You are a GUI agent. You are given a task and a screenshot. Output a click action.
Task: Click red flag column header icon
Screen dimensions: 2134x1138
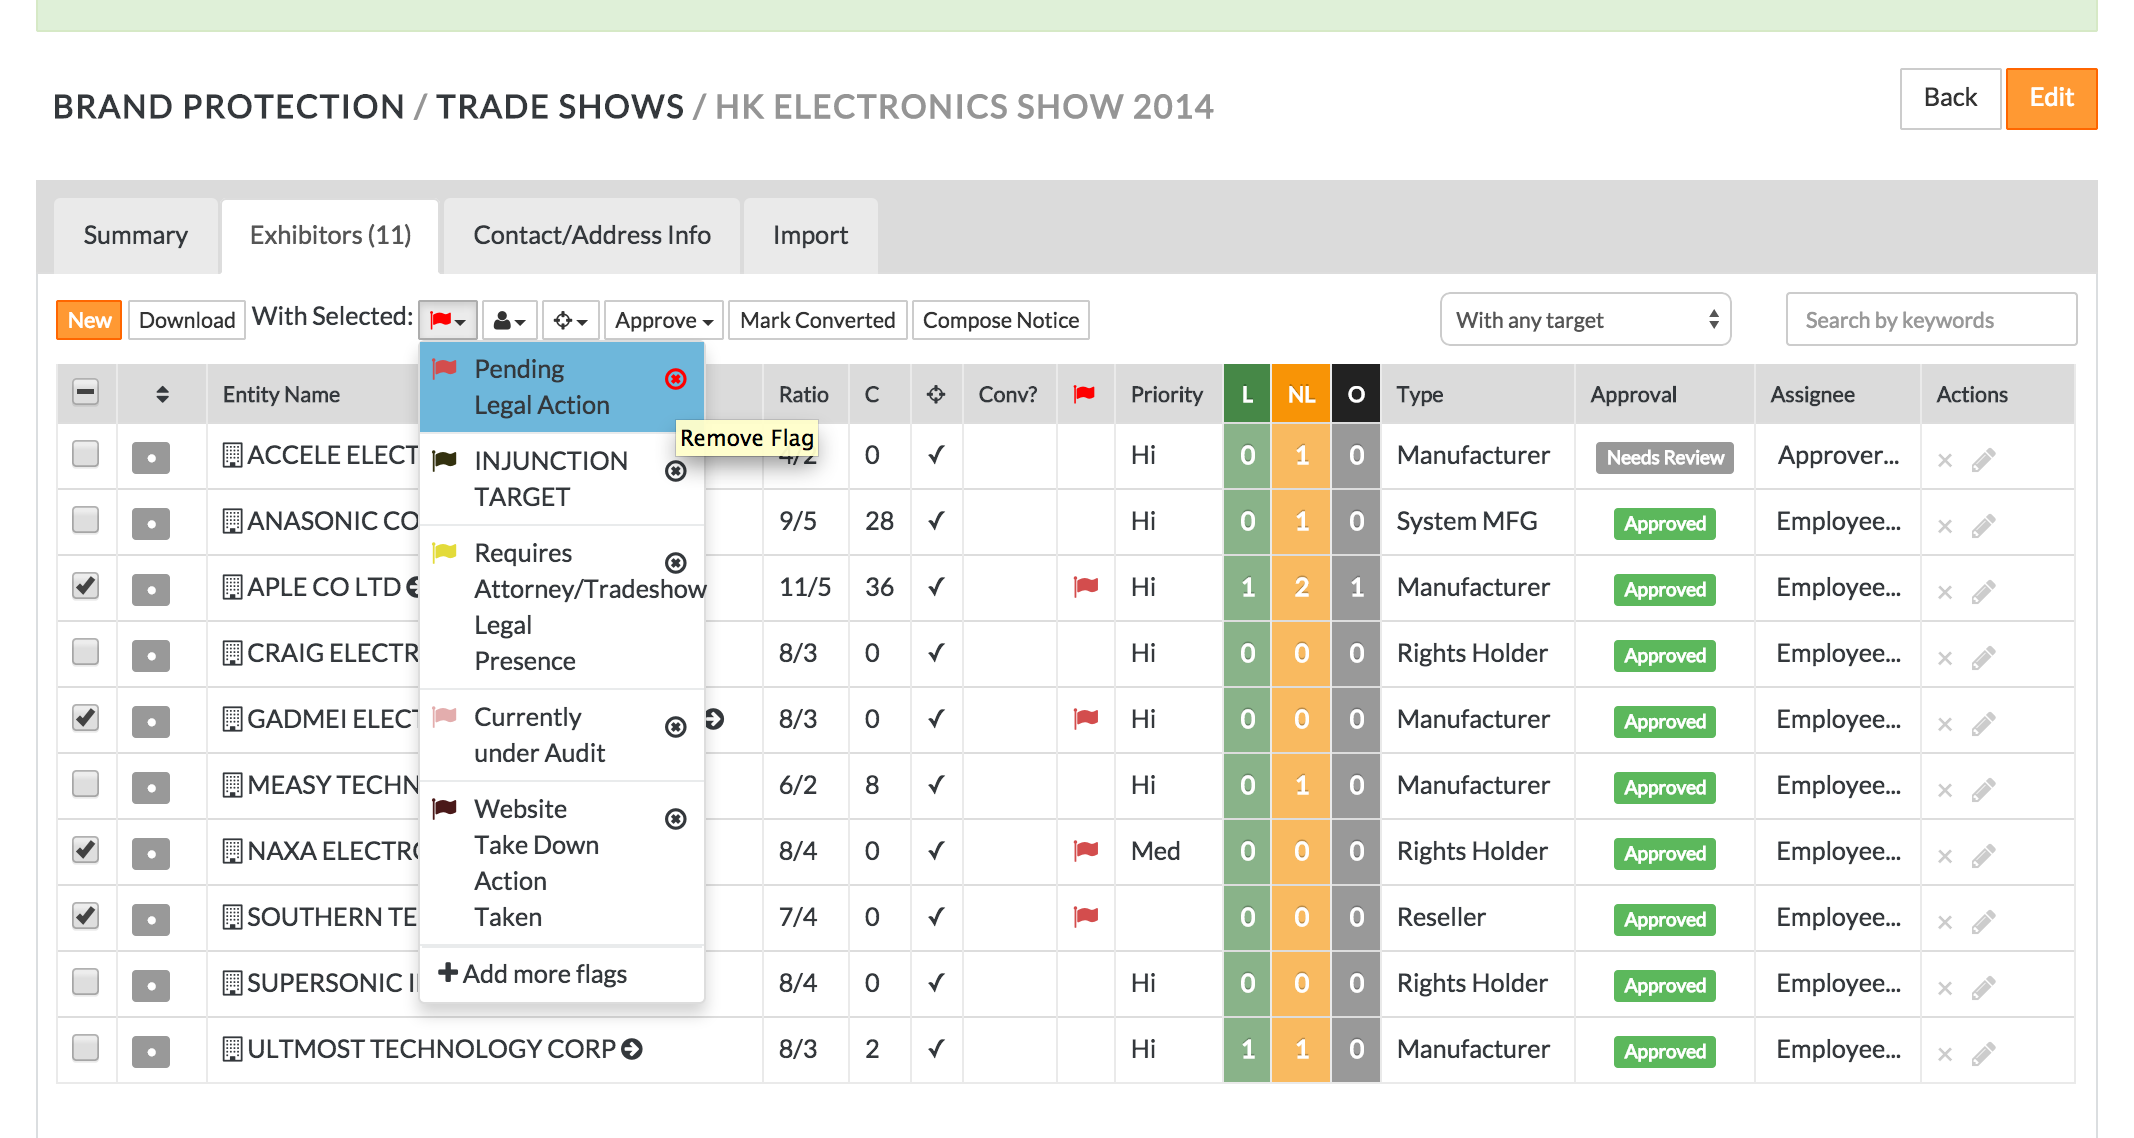[x=1084, y=395]
